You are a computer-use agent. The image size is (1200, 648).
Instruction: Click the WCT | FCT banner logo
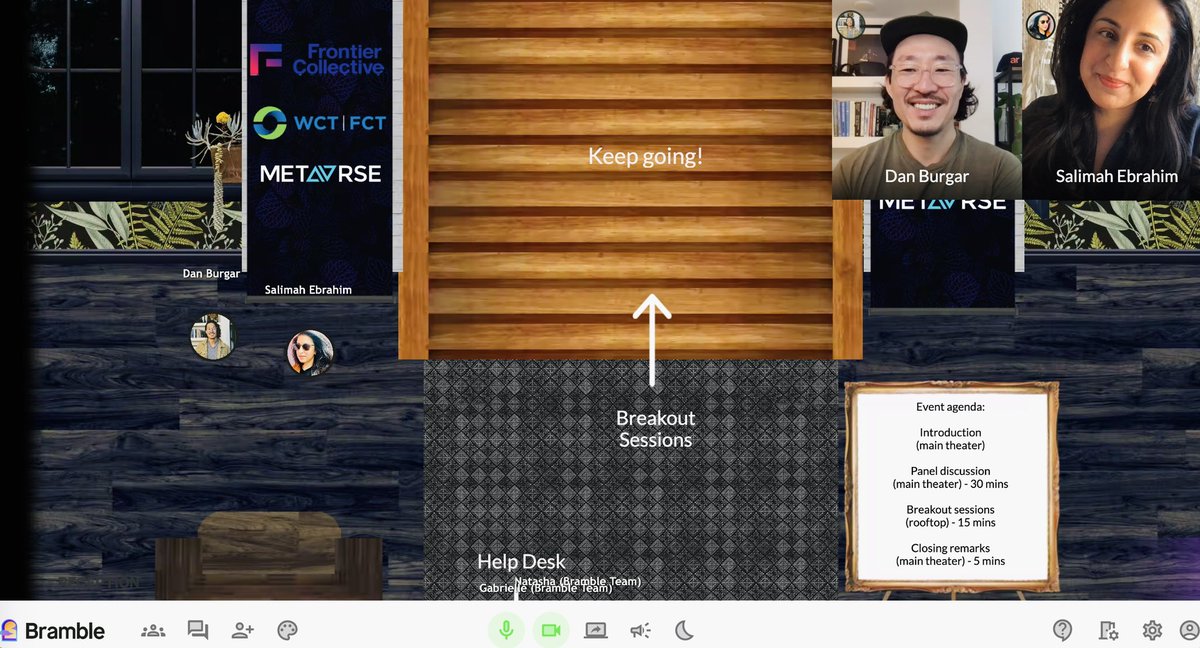(319, 123)
